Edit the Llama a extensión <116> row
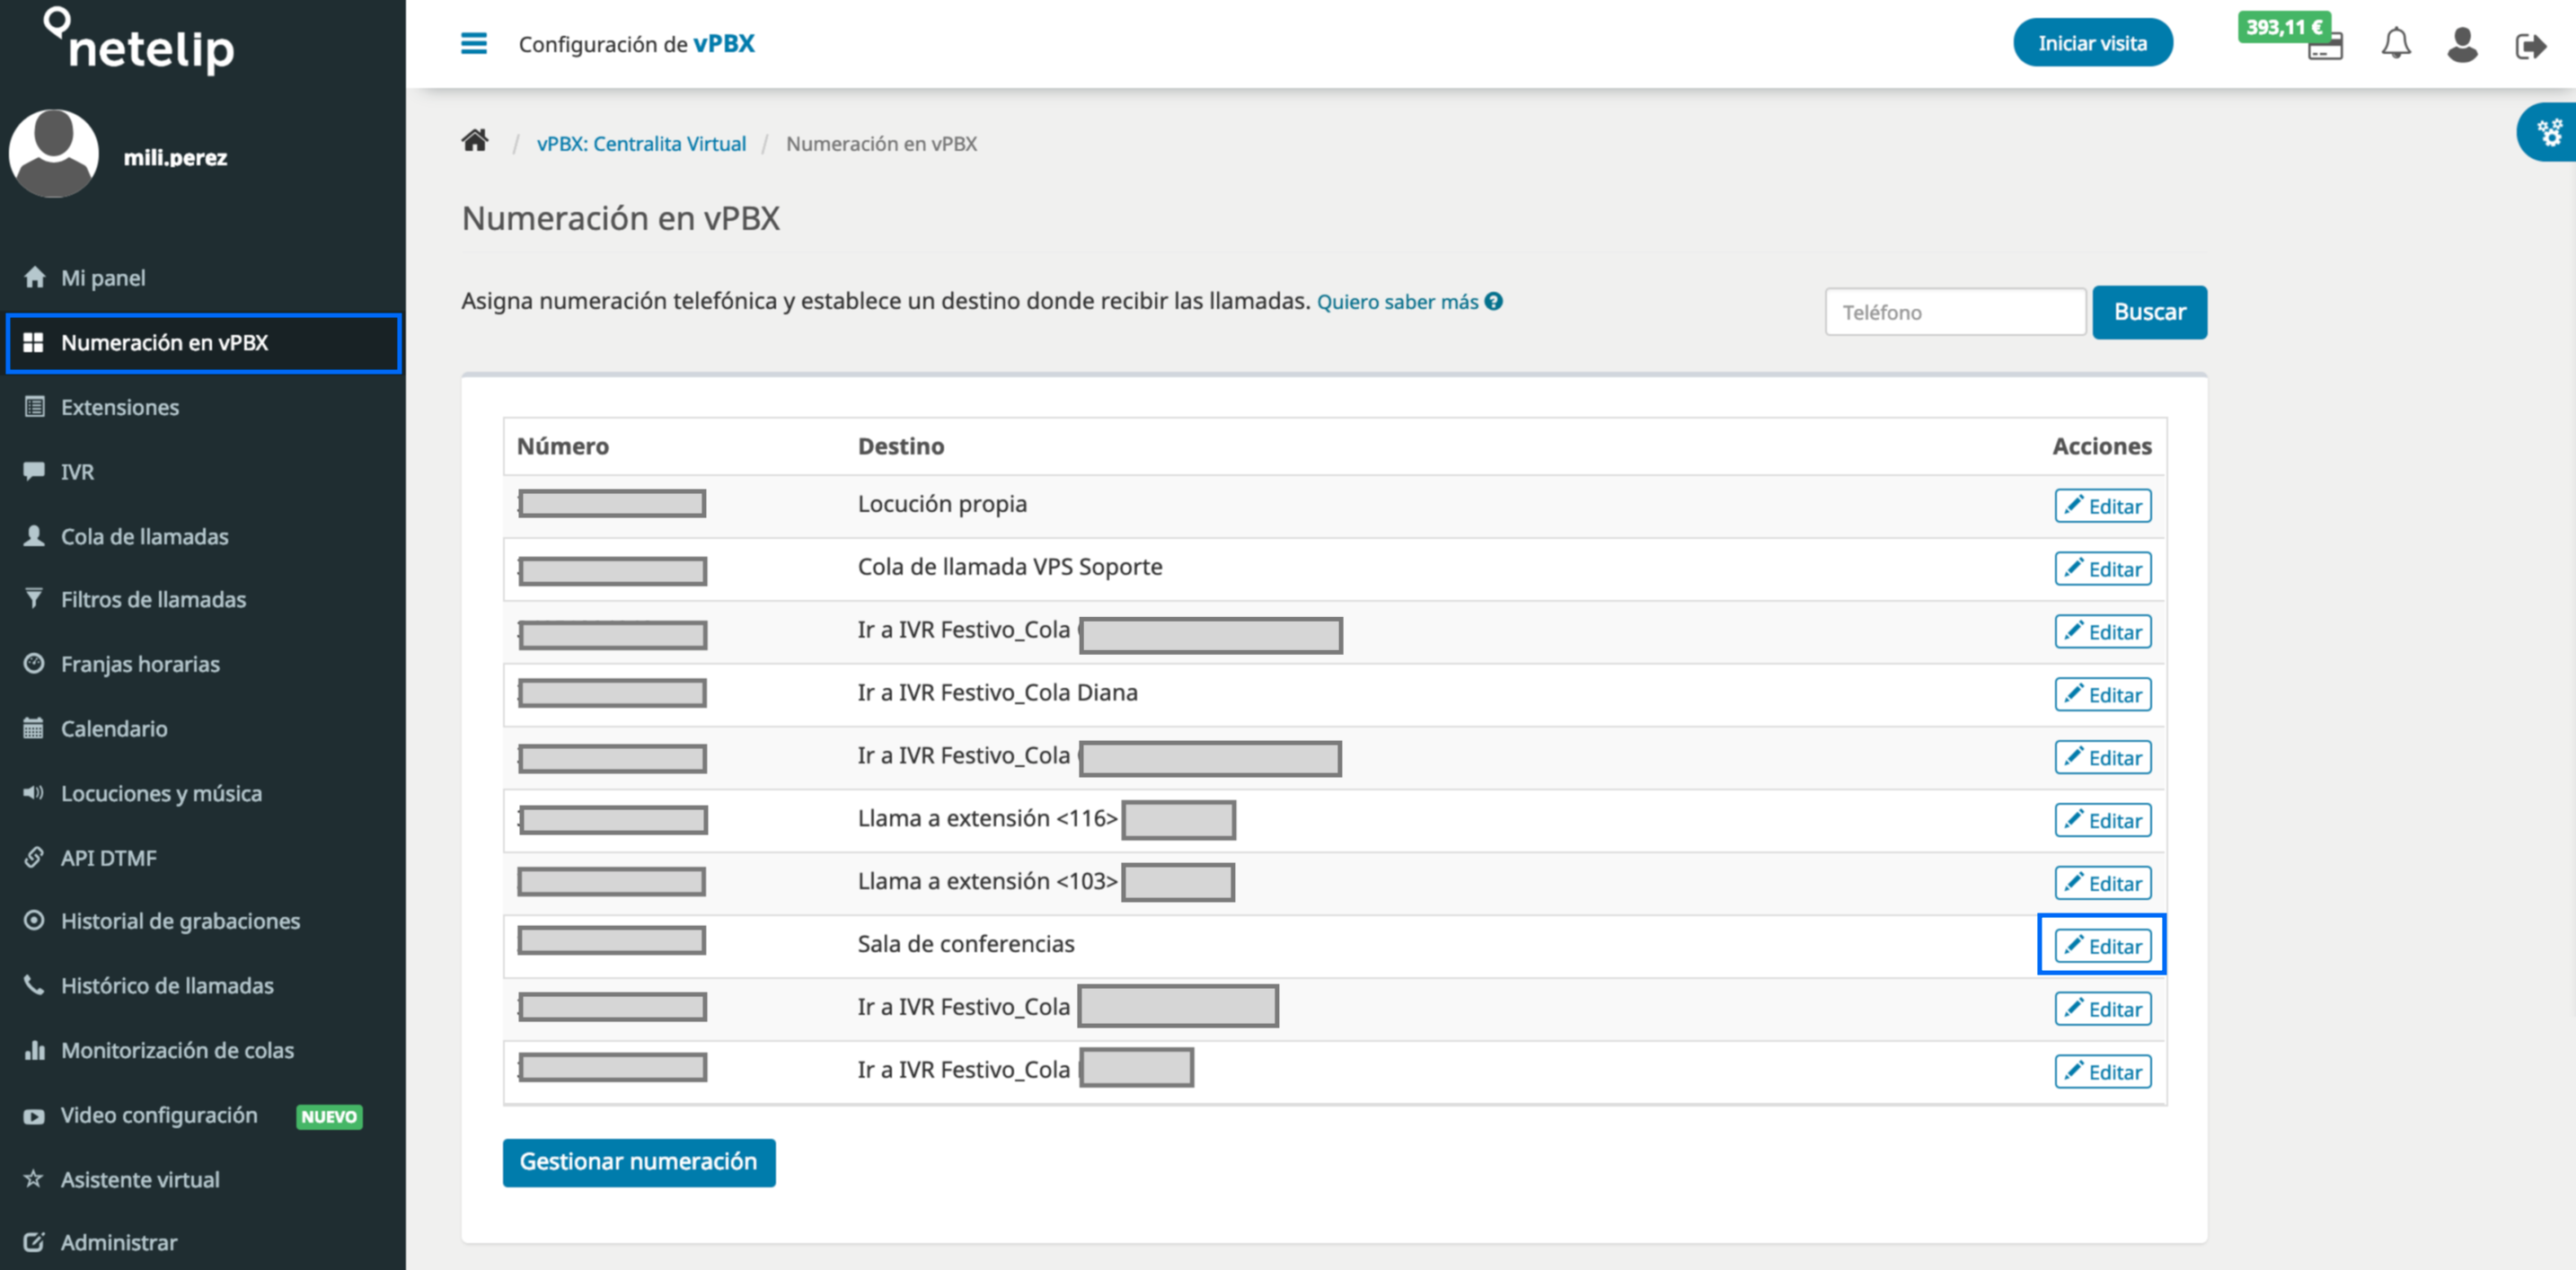 (x=2102, y=821)
